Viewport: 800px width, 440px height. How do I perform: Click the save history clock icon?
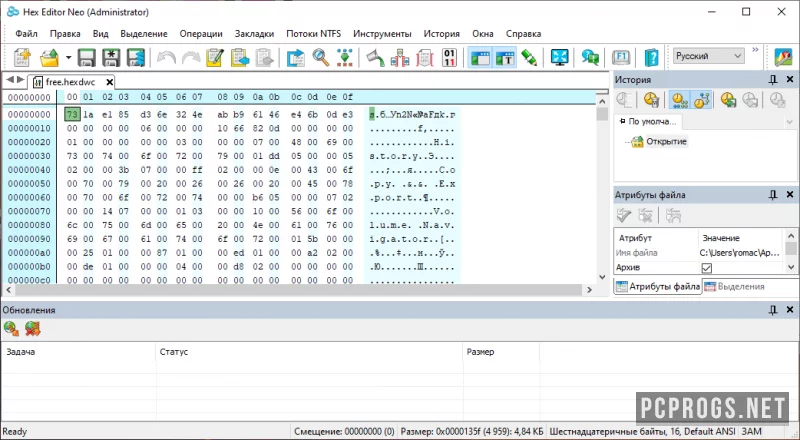[728, 100]
